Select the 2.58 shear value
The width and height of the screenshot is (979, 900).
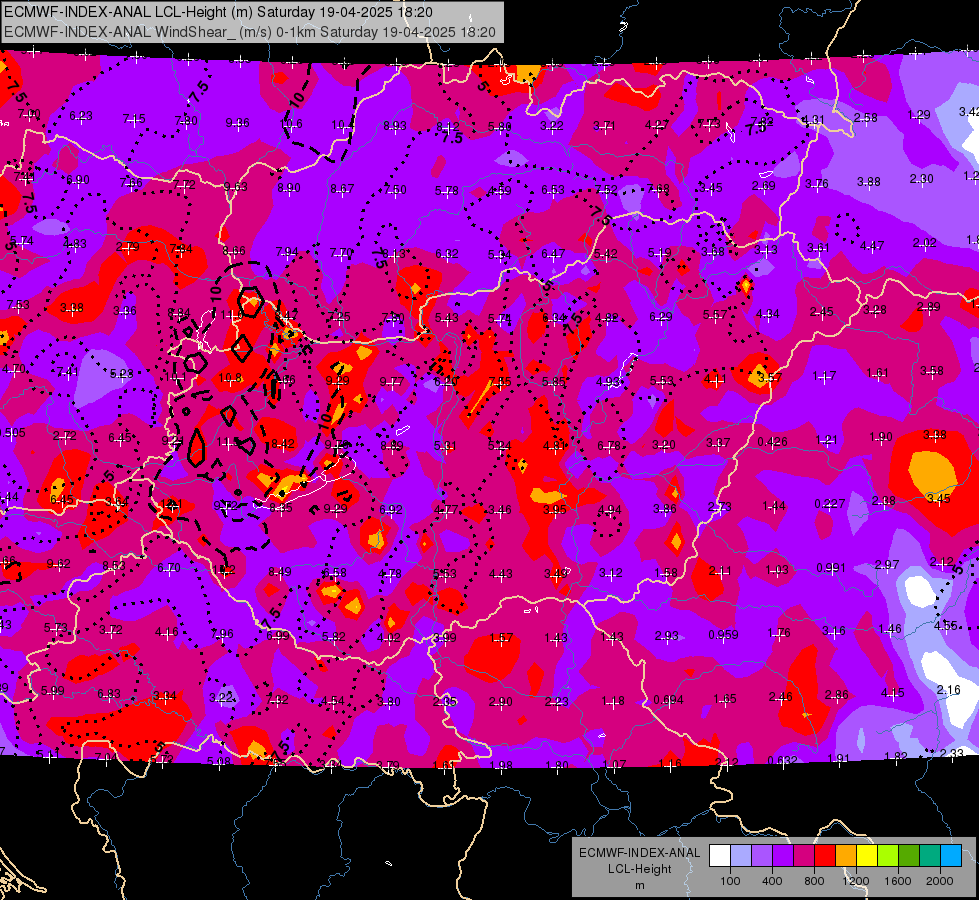[865, 117]
